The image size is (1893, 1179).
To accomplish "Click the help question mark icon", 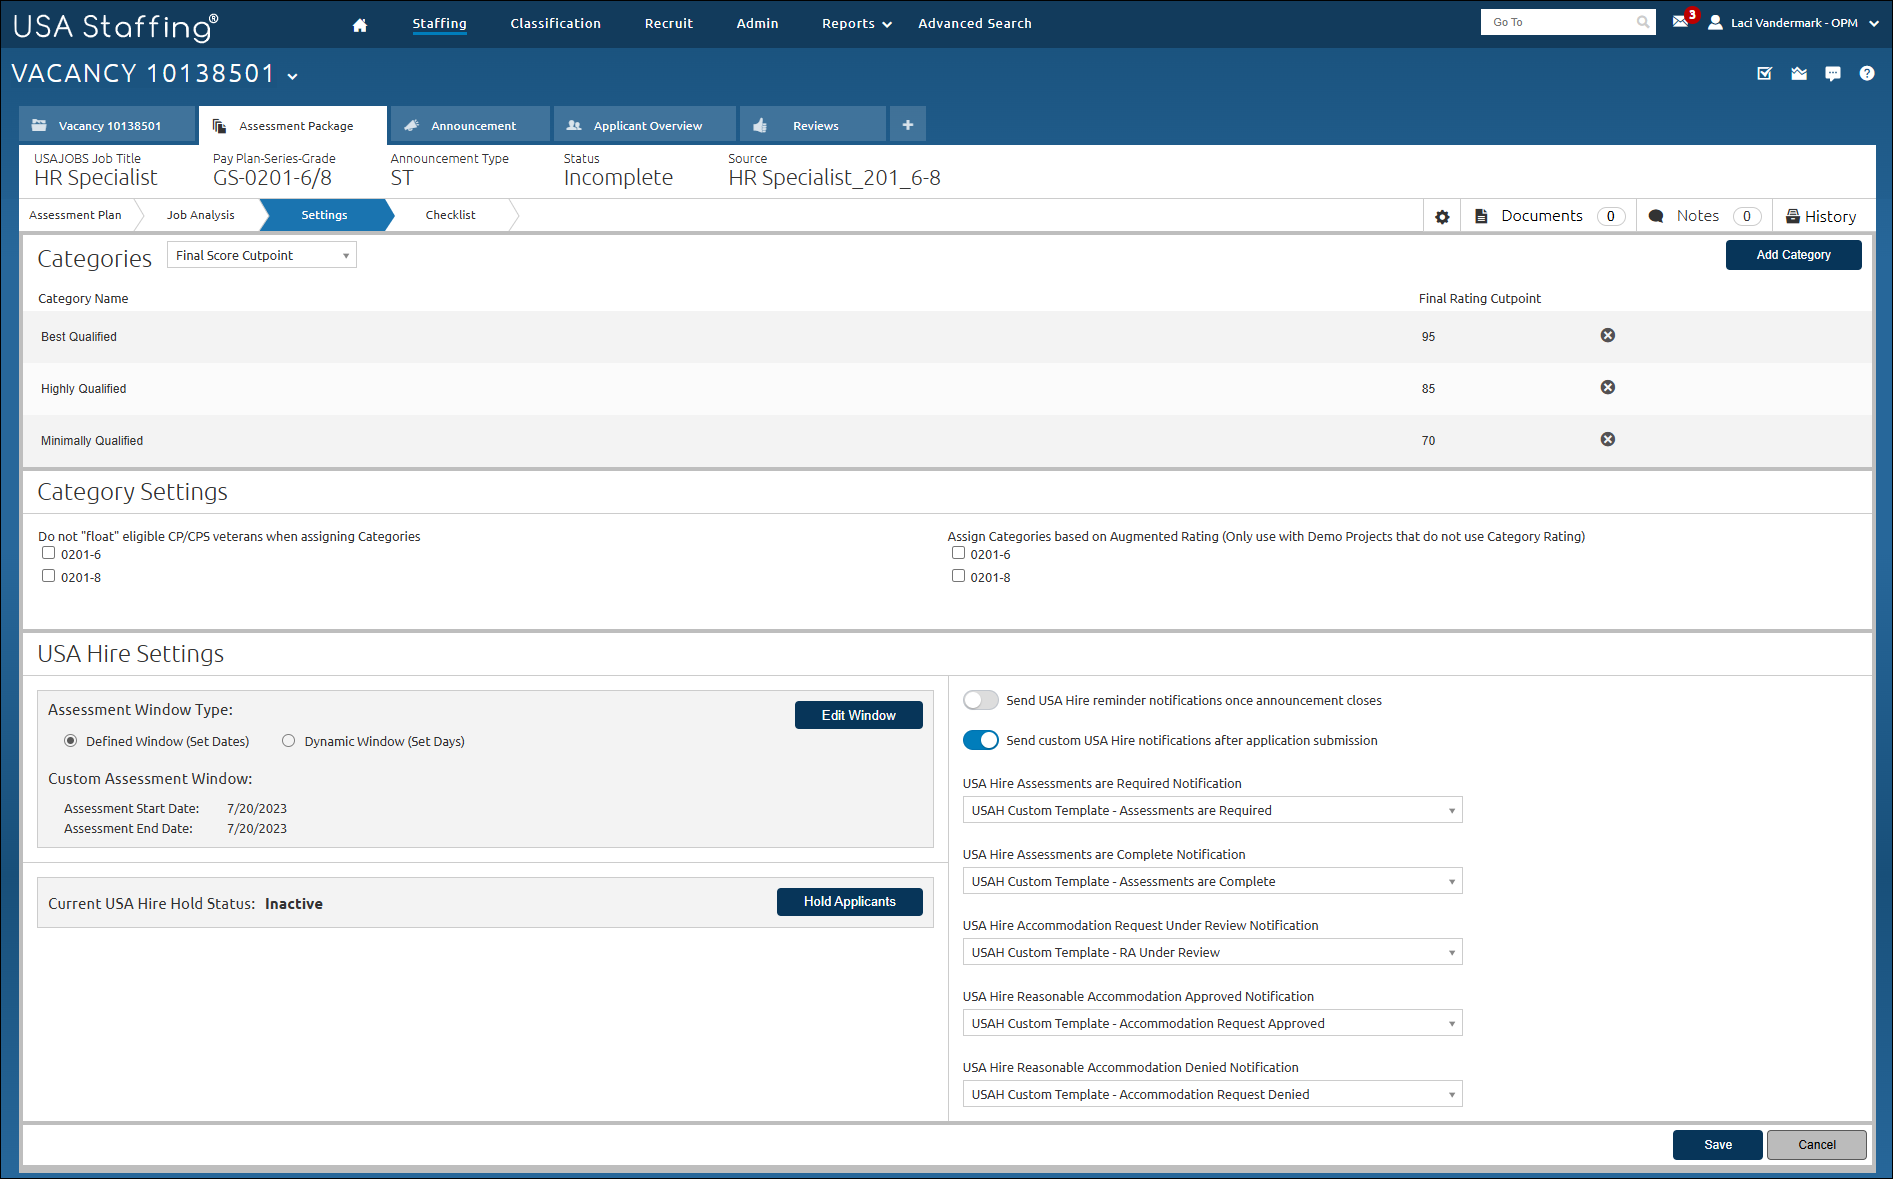I will pyautogui.click(x=1866, y=74).
